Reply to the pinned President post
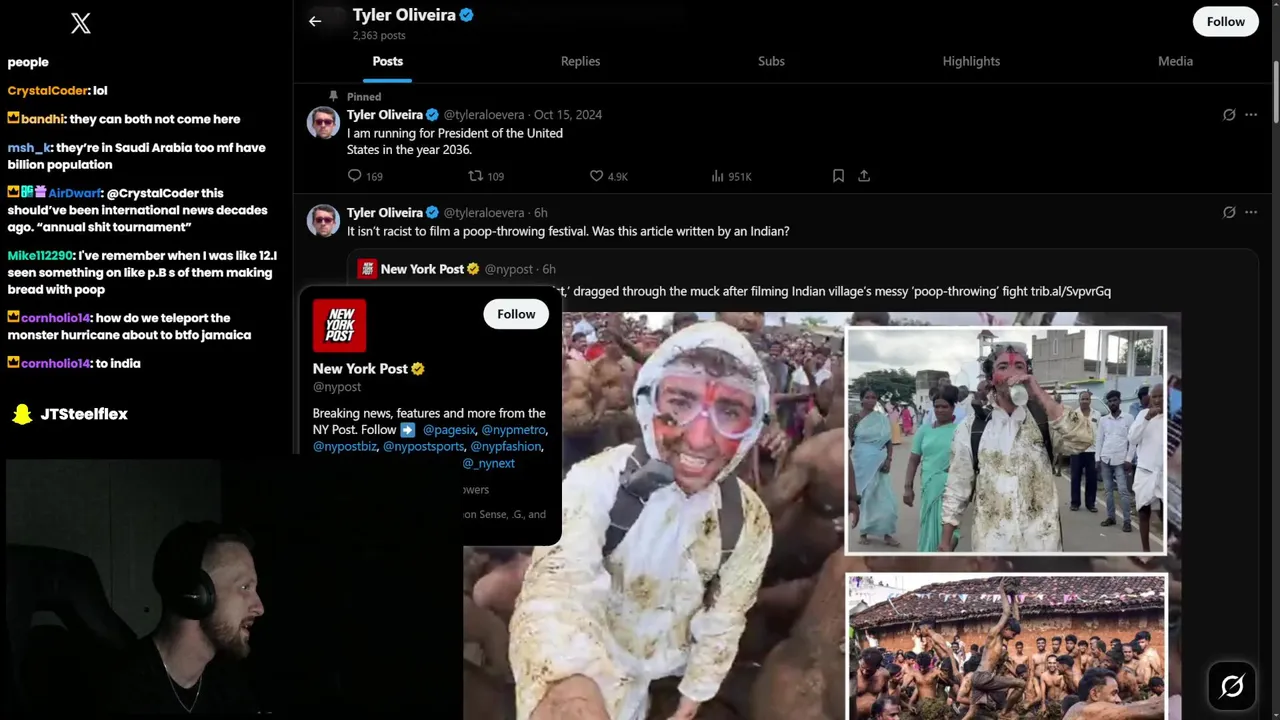 coord(365,176)
